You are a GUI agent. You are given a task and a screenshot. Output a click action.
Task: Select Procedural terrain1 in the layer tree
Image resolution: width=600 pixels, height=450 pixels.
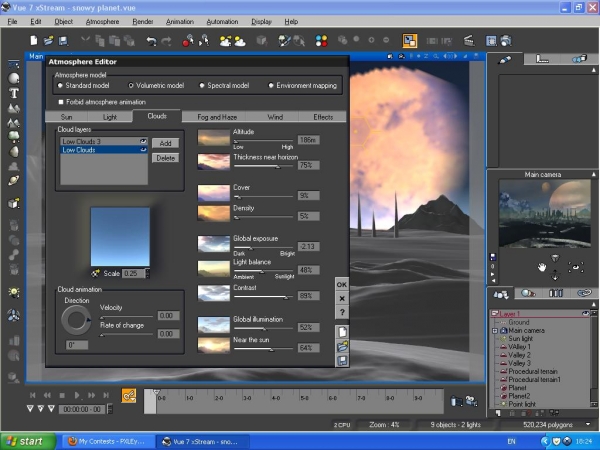pyautogui.click(x=534, y=379)
